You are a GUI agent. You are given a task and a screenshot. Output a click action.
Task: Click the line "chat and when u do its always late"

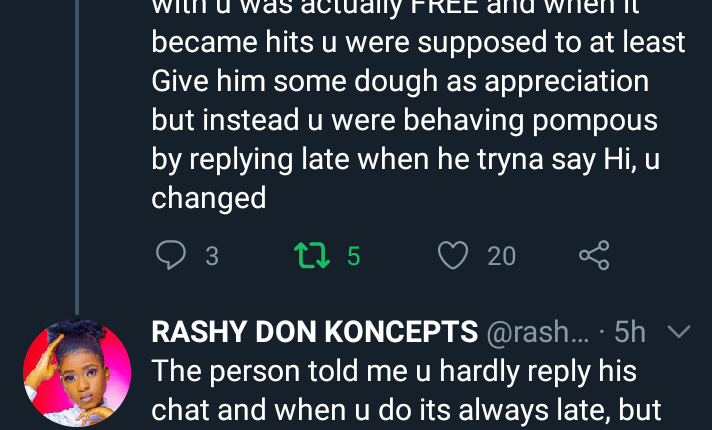404,410
